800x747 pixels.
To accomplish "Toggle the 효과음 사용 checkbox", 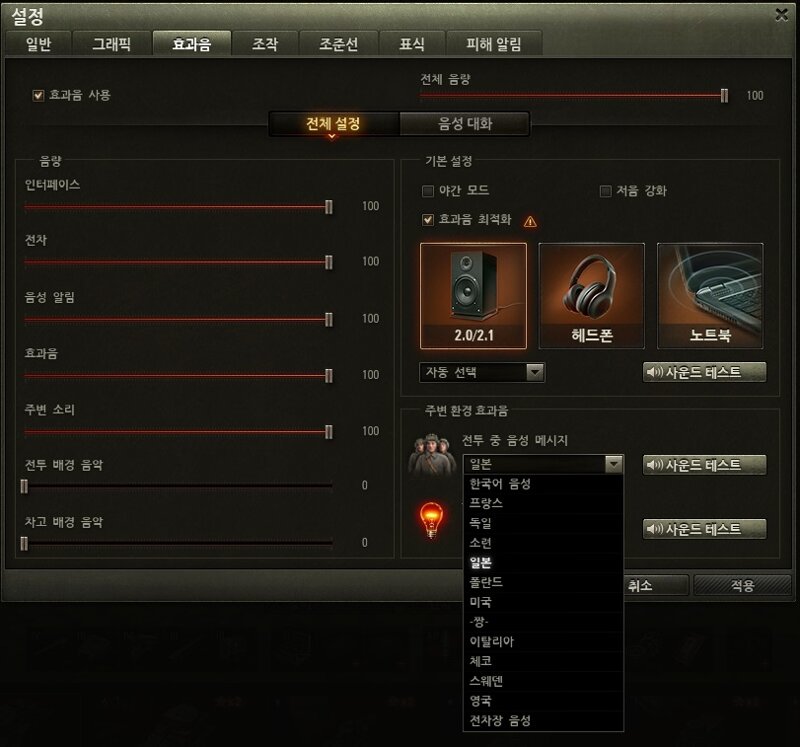I will point(38,95).
